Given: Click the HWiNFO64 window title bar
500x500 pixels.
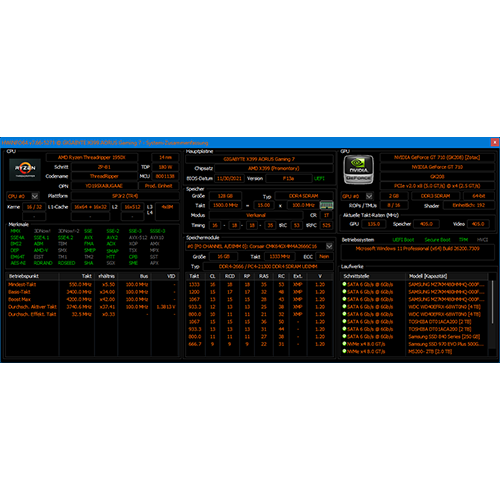Looking at the screenshot, I should (x=245, y=142).
